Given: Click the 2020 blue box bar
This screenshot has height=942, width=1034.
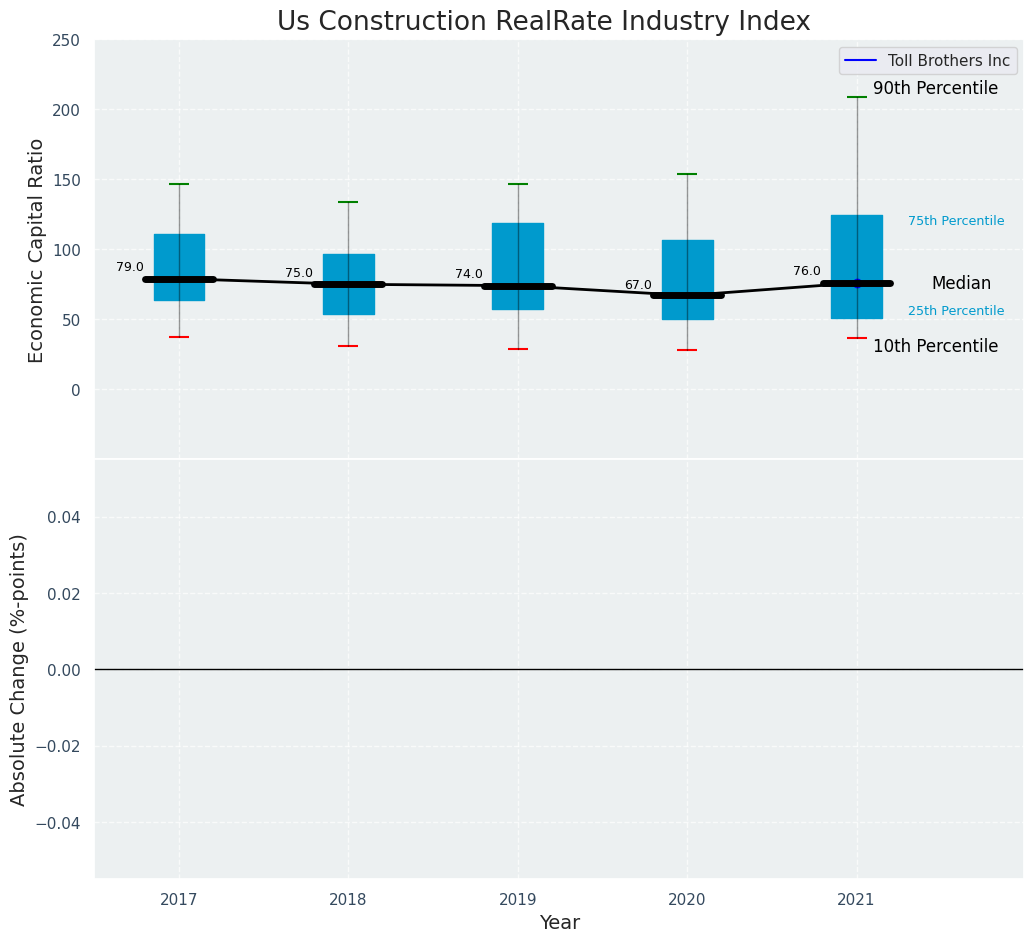Looking at the screenshot, I should pos(688,280).
